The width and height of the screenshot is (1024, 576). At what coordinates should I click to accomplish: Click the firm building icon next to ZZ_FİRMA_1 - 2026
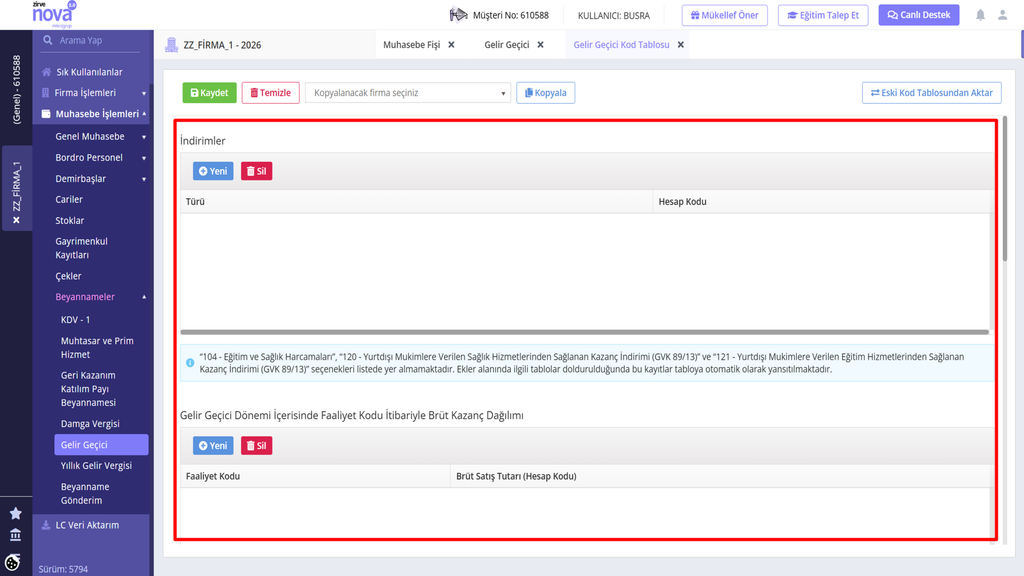coord(172,44)
